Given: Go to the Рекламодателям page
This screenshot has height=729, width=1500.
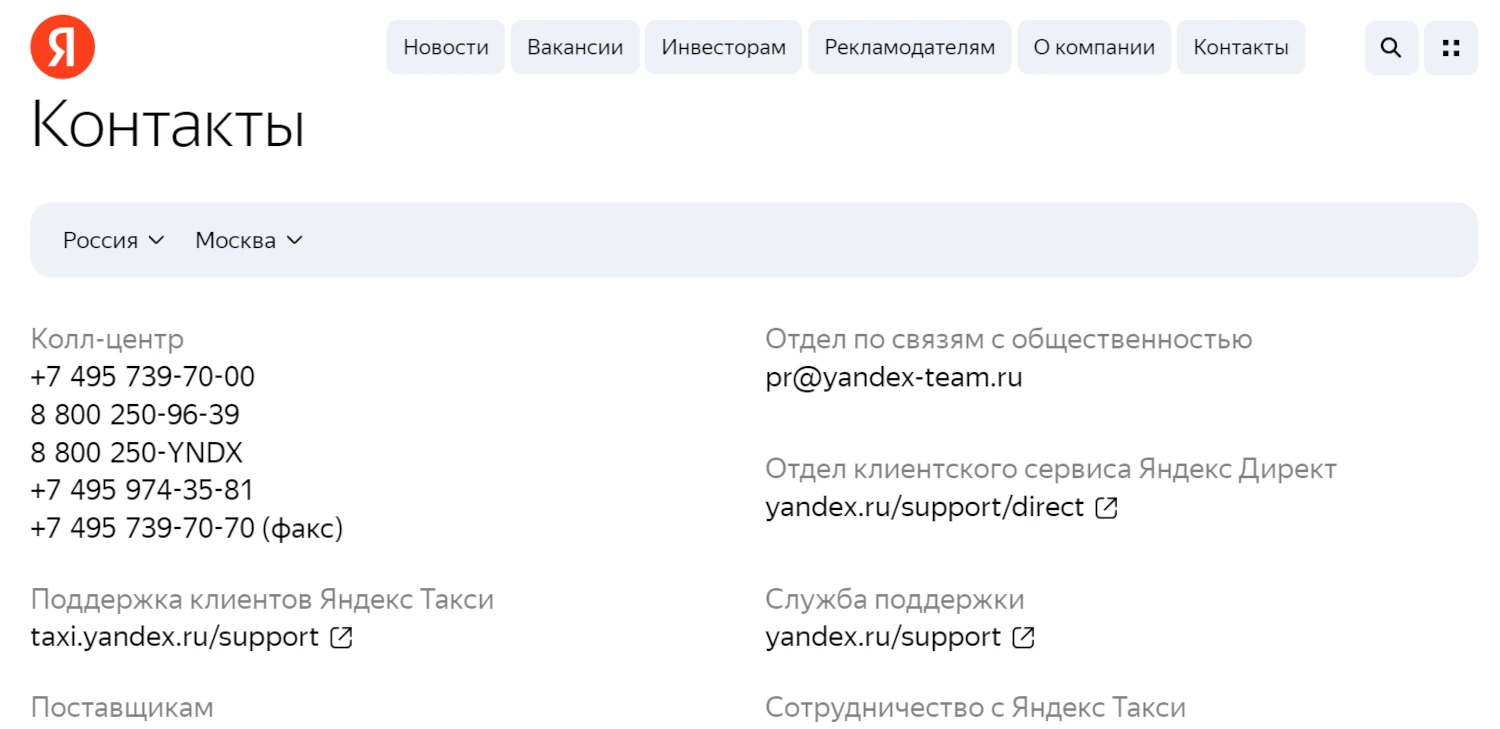Looking at the screenshot, I should pyautogui.click(x=909, y=46).
